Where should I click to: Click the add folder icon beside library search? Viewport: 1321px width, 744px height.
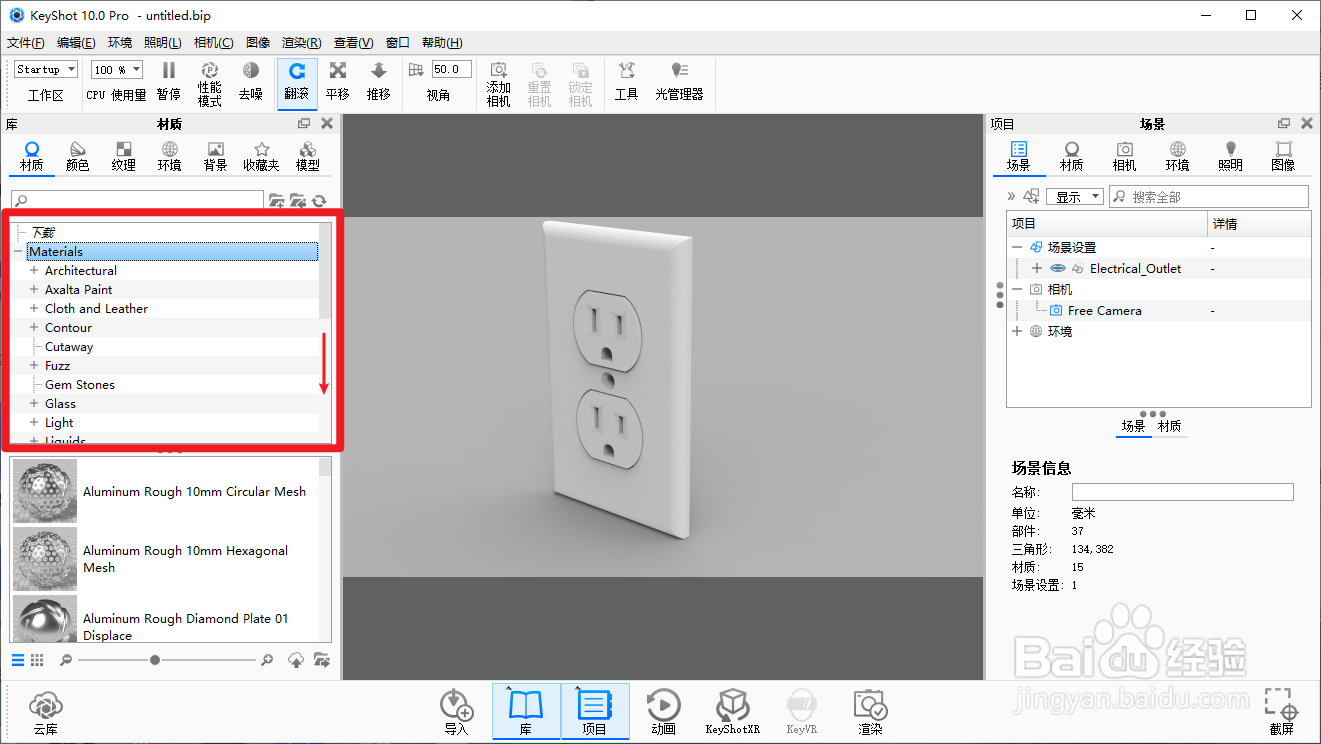277,201
